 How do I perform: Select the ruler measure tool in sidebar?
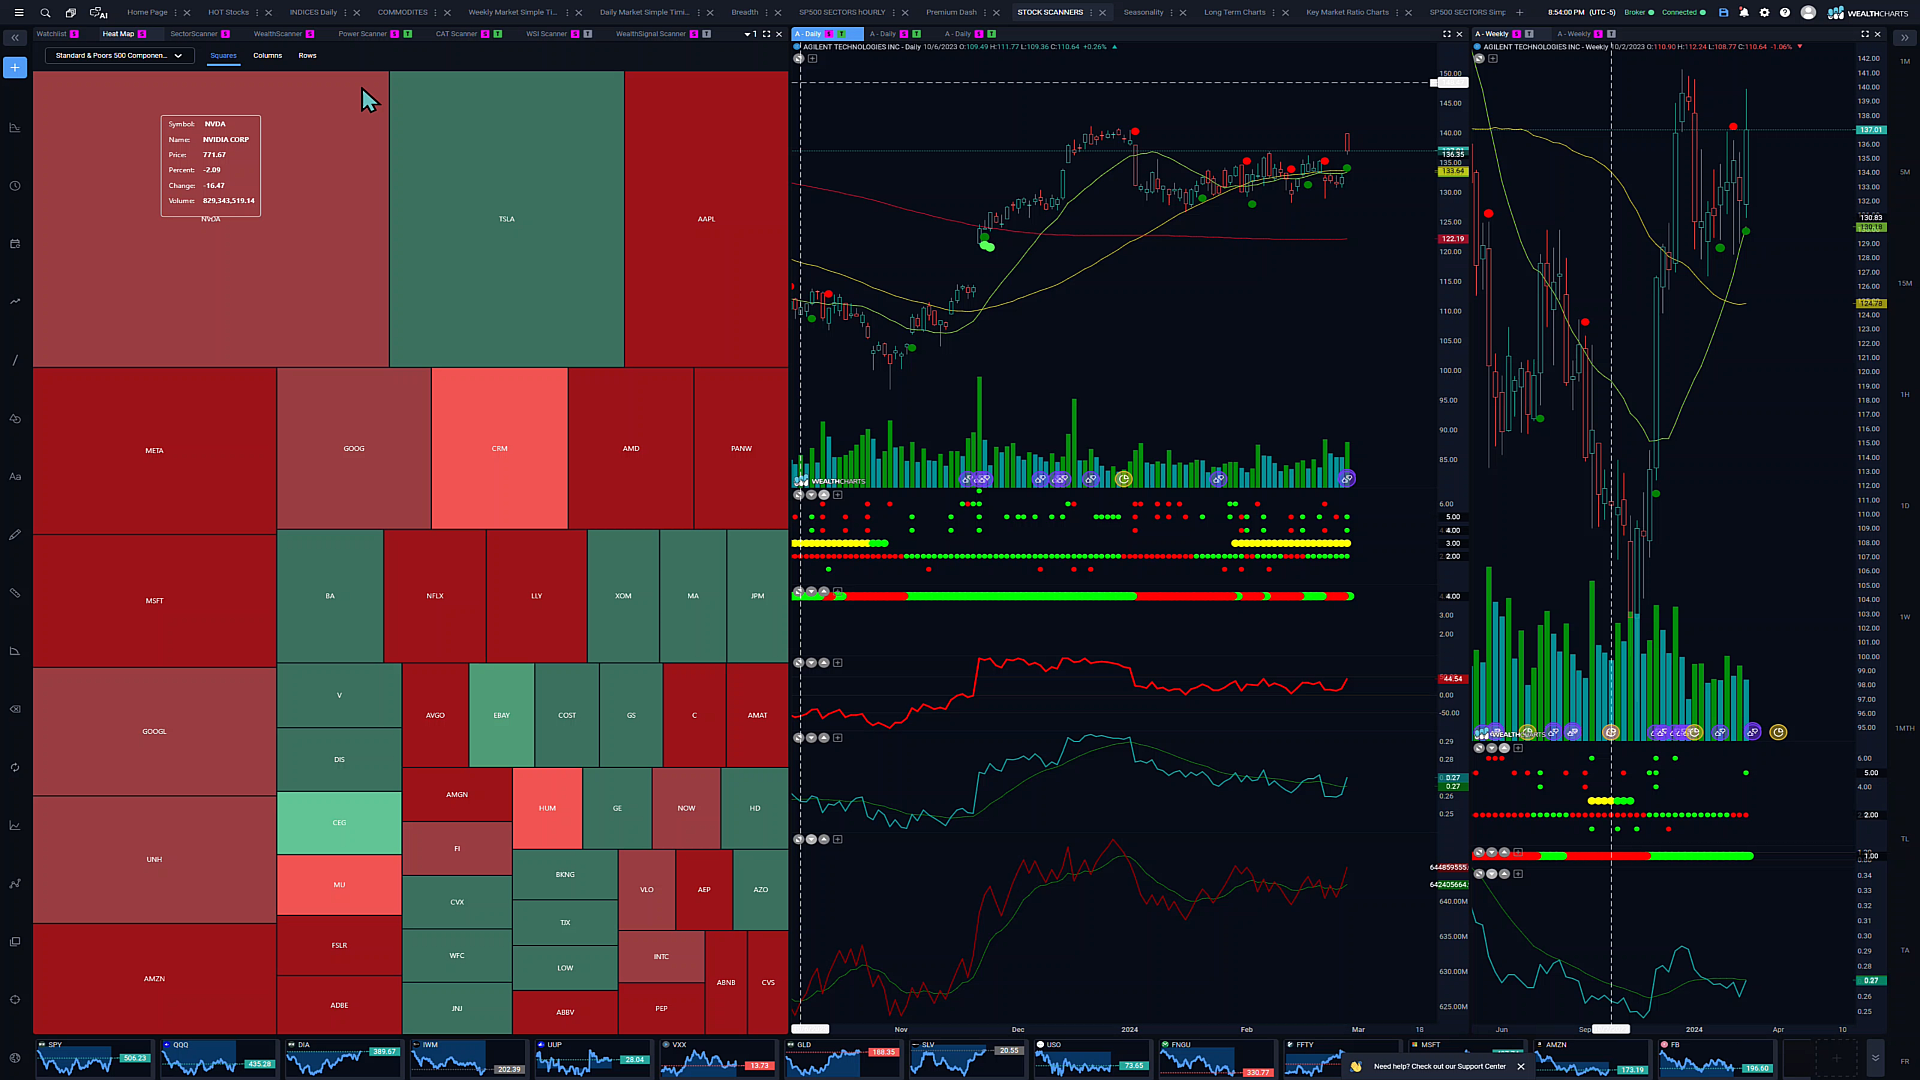15,593
